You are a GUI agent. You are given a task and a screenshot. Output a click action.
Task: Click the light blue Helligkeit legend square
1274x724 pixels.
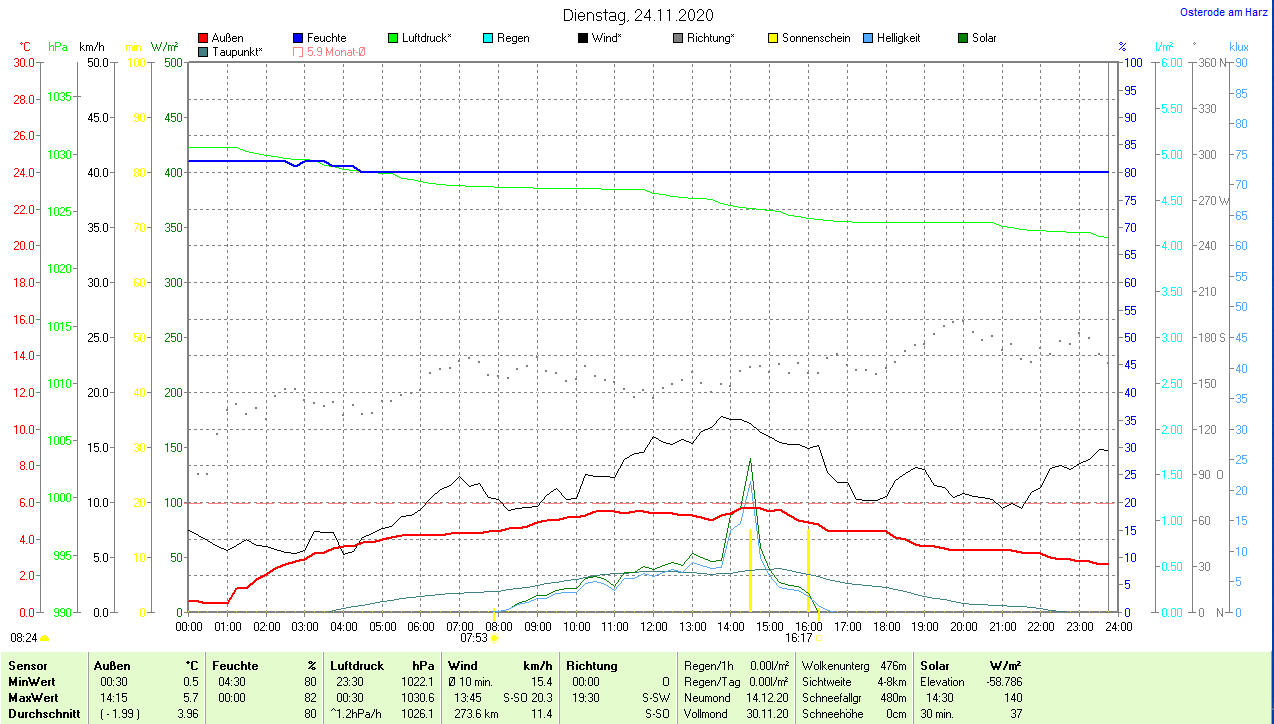click(868, 38)
